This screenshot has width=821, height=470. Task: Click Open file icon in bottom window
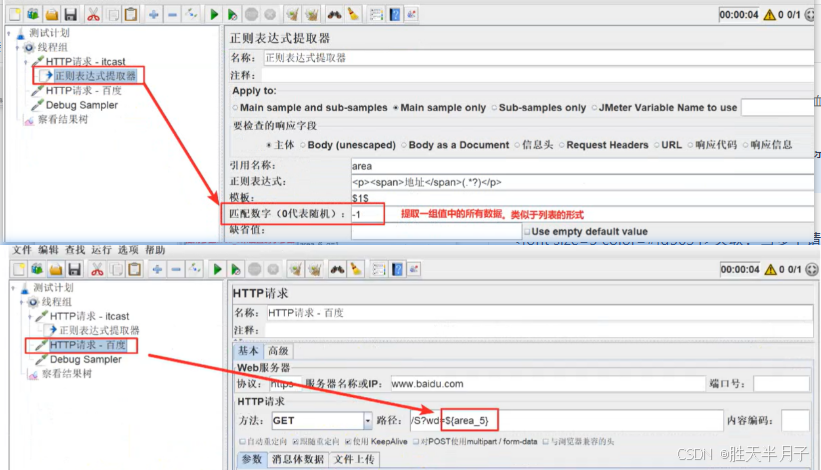[x=56, y=270]
